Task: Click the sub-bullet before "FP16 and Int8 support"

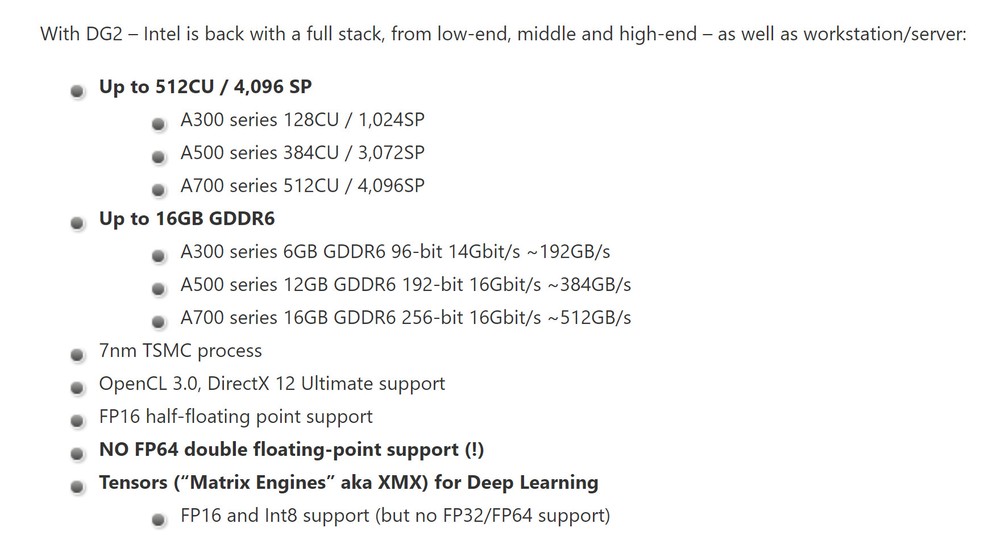Action: 158,520
